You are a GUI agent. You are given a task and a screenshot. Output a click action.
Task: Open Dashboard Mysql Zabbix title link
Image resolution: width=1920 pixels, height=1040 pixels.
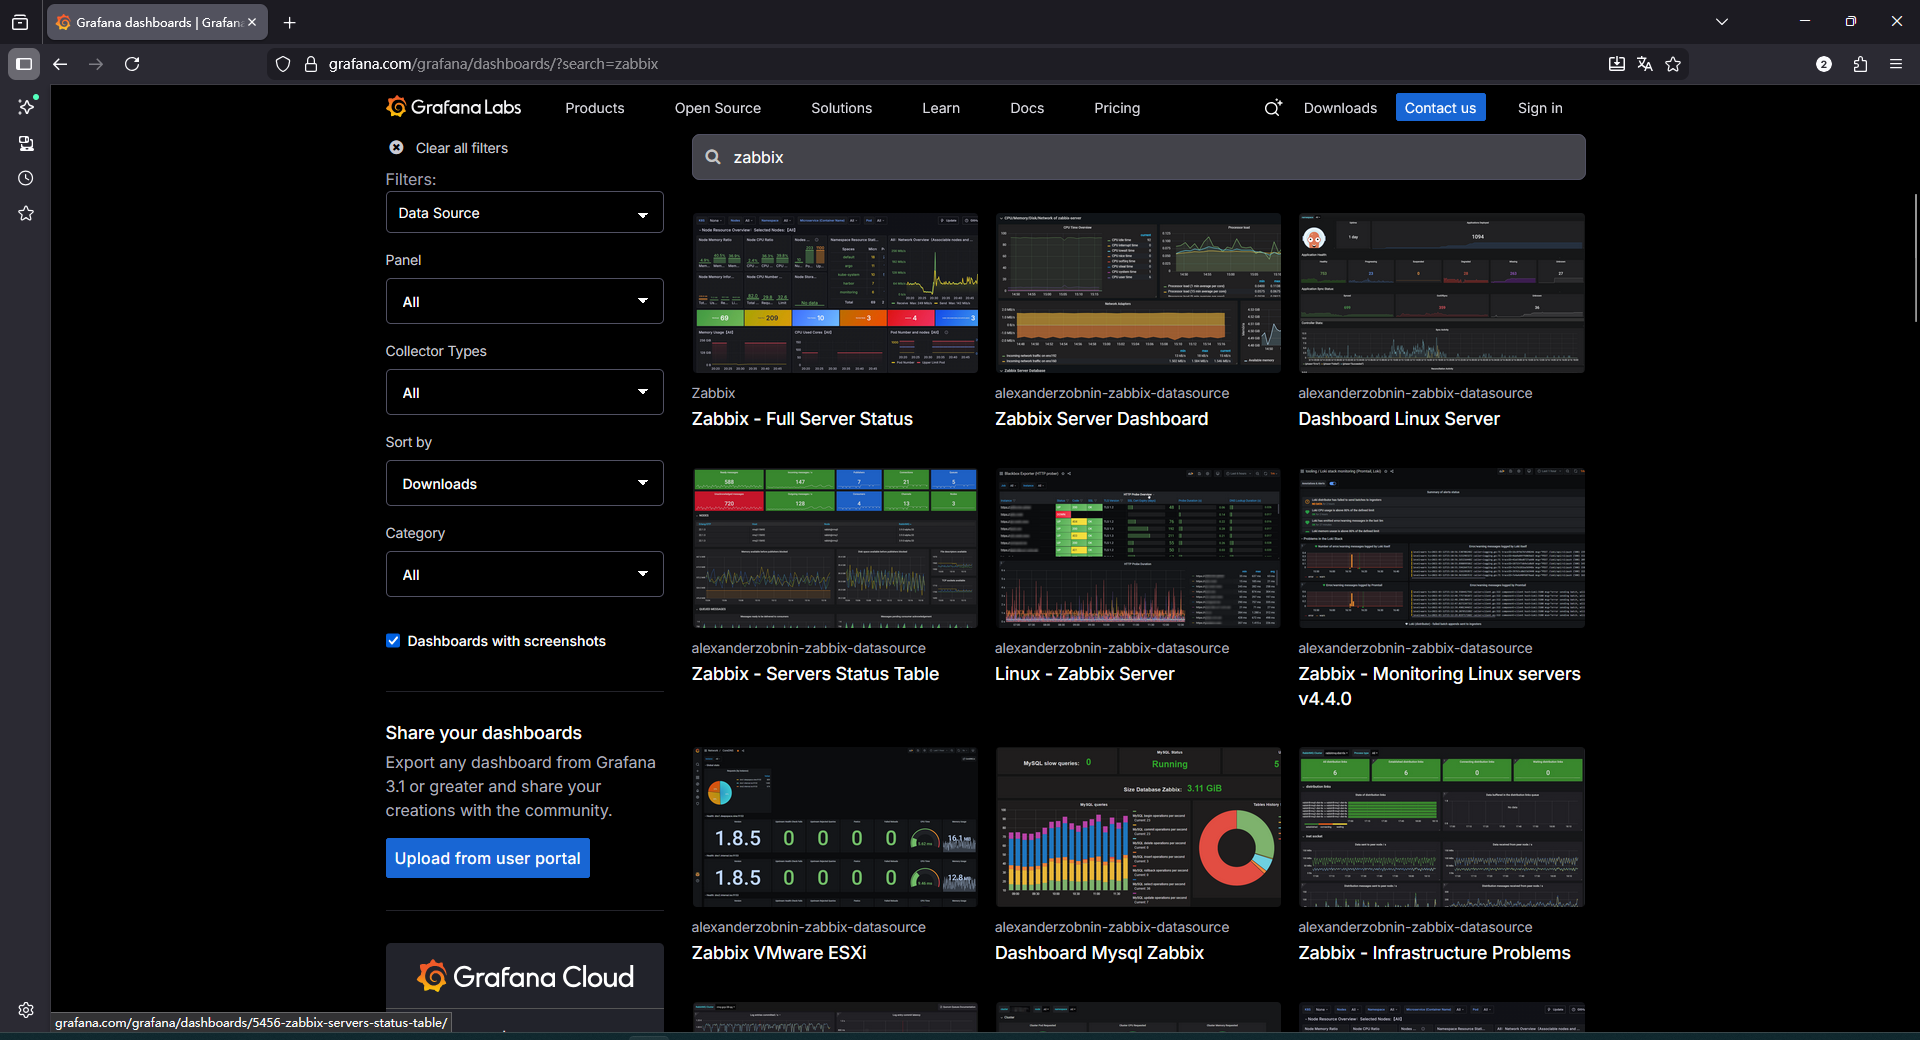1099,953
